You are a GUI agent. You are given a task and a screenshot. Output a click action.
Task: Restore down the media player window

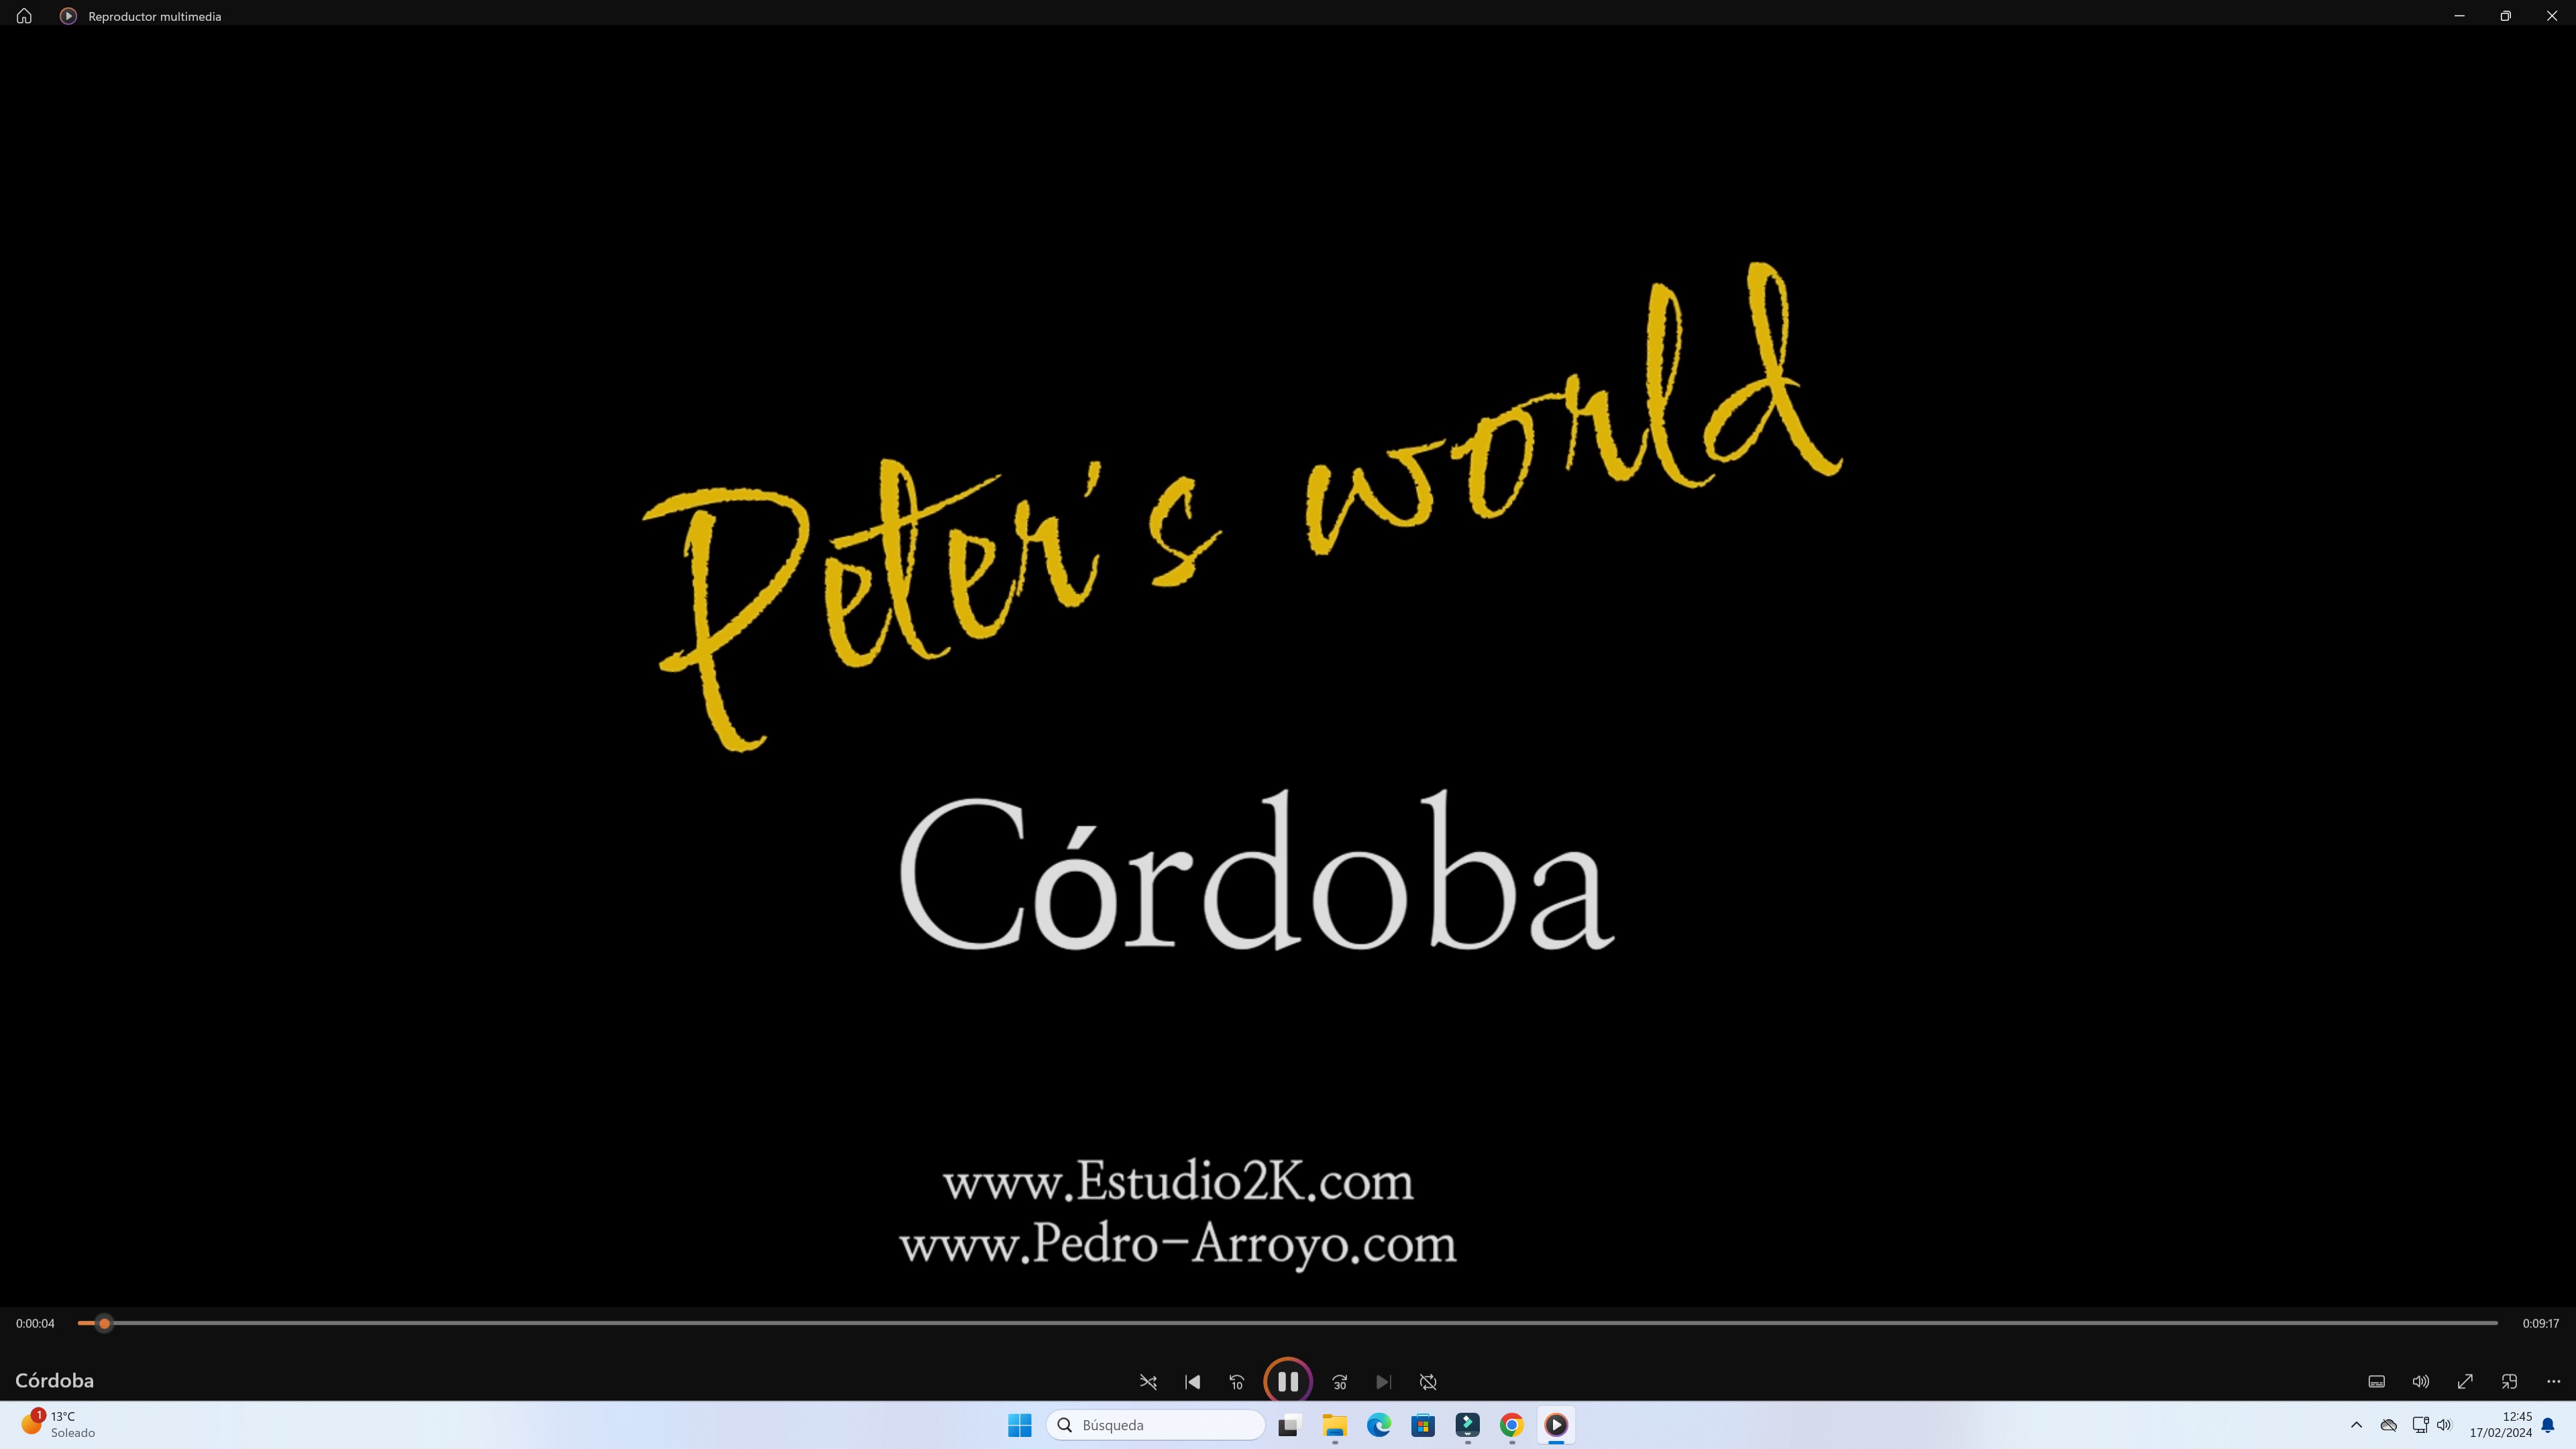pyautogui.click(x=2505, y=16)
